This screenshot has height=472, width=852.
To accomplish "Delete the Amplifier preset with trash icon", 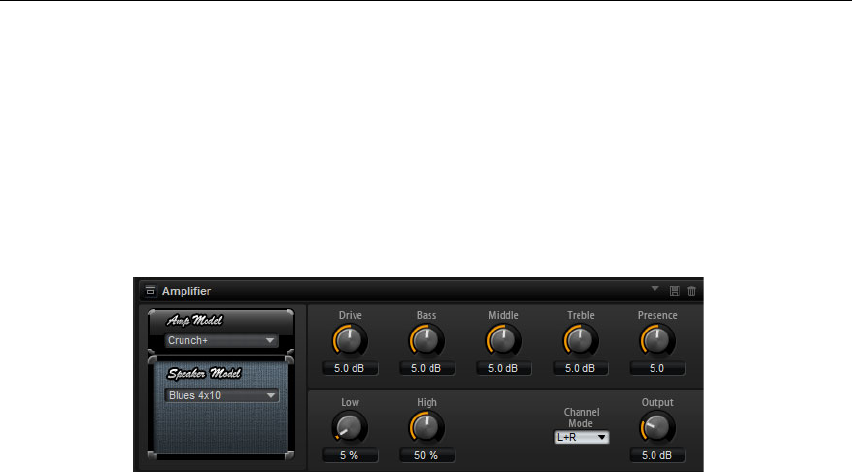I will pyautogui.click(x=691, y=291).
